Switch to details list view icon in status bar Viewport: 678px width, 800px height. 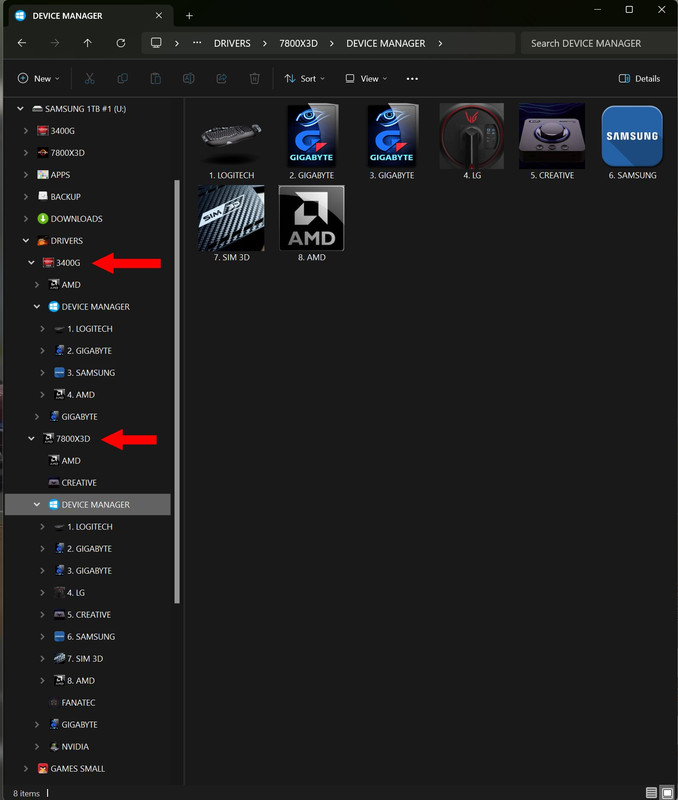(x=651, y=793)
